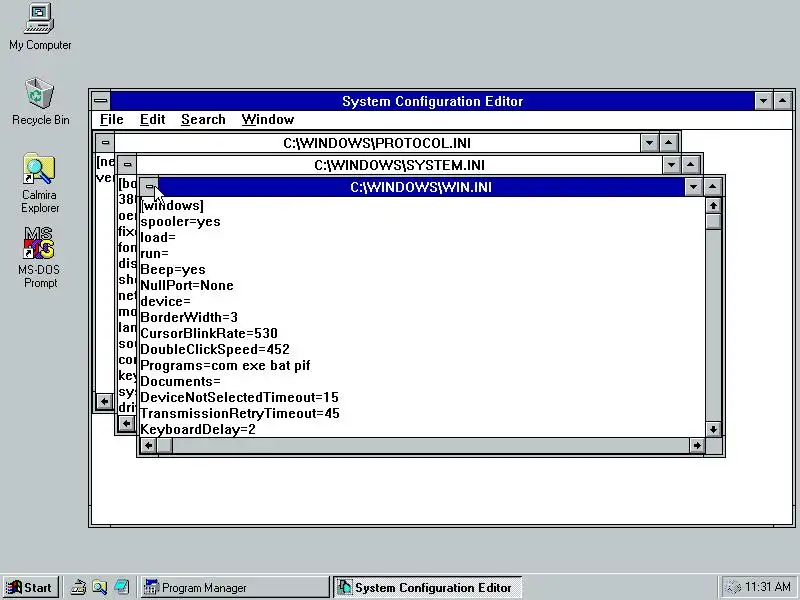Image resolution: width=800 pixels, height=600 pixels.
Task: Click the 11:31 AM taskbar clock
Action: 768,587
